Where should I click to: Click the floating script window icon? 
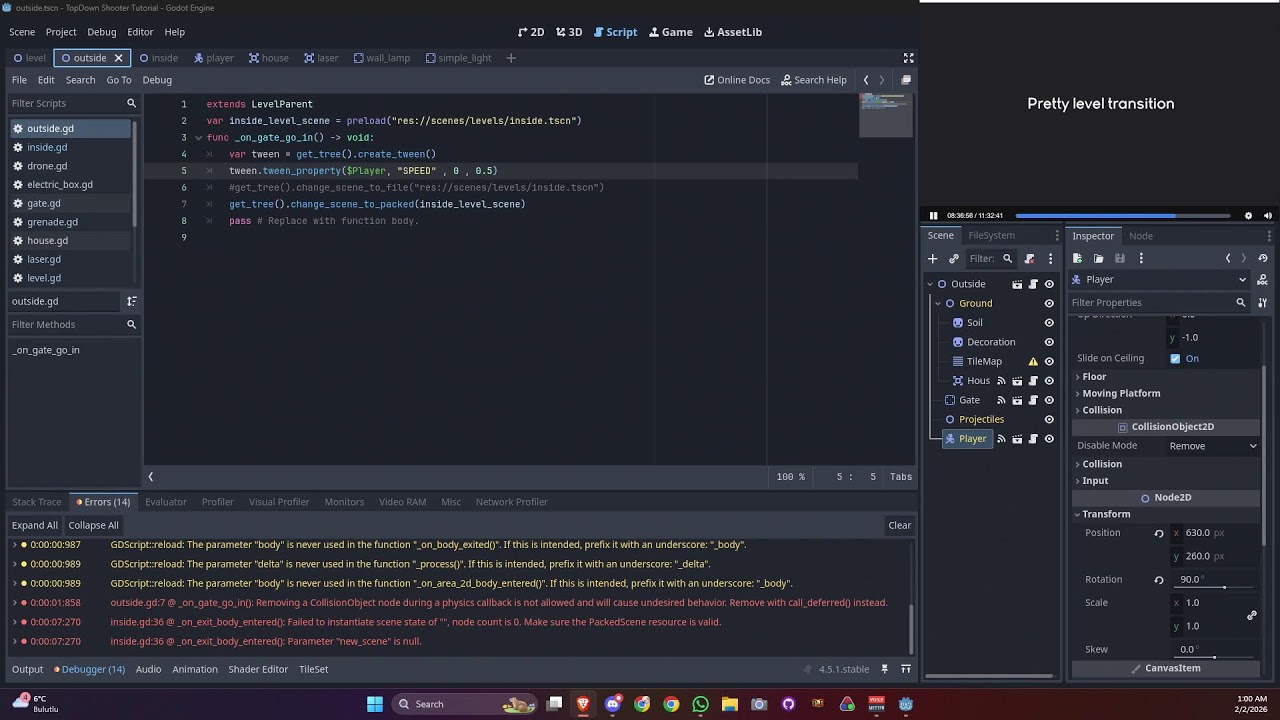pyautogui.click(x=906, y=80)
